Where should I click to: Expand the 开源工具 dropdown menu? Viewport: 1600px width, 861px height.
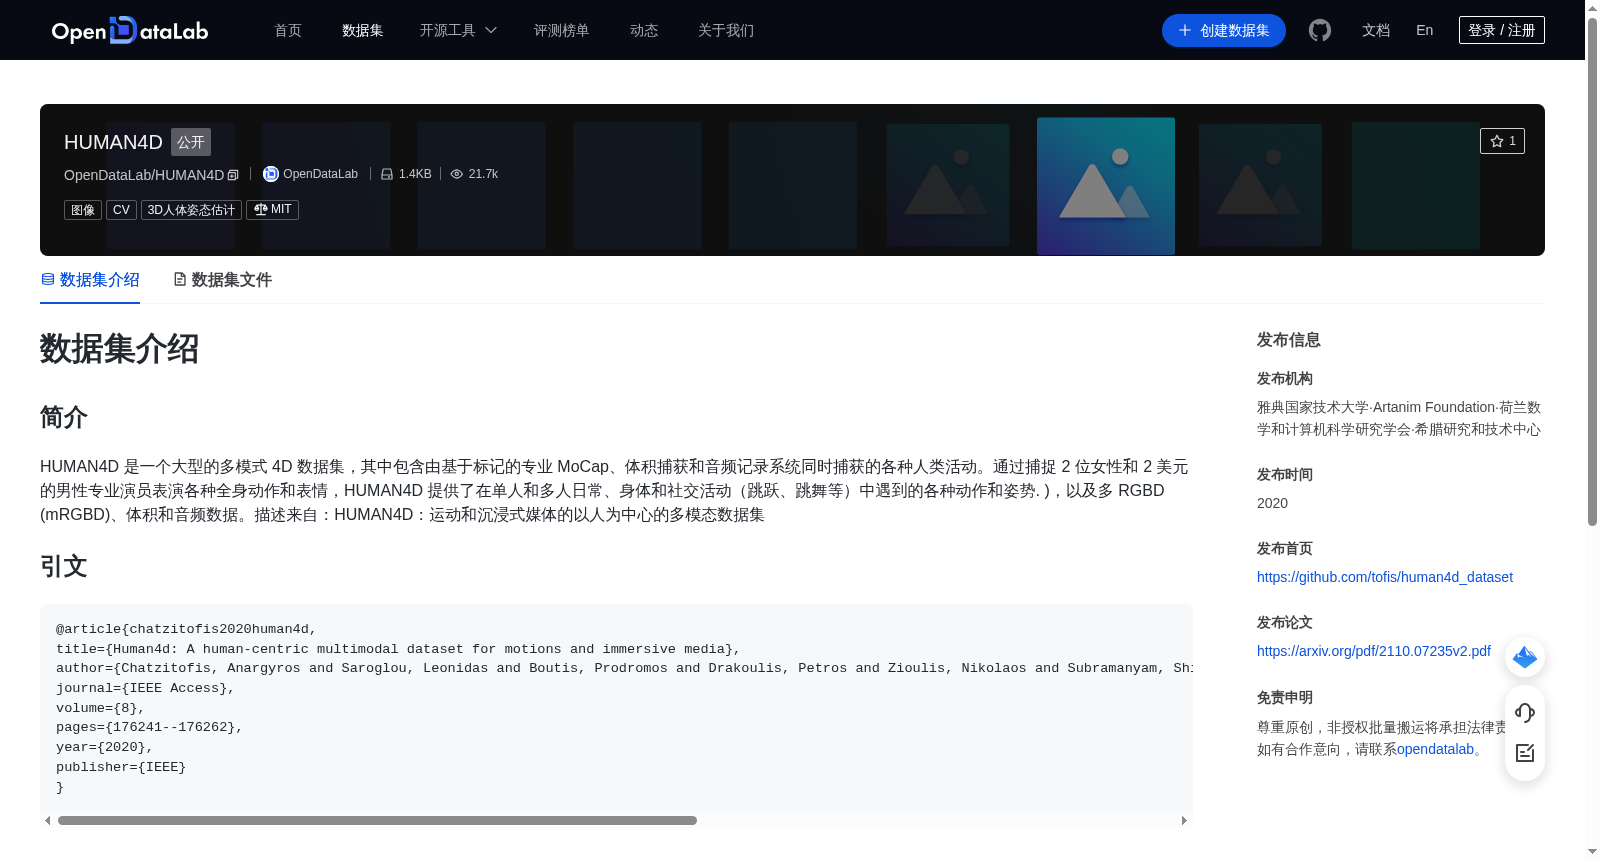click(458, 30)
